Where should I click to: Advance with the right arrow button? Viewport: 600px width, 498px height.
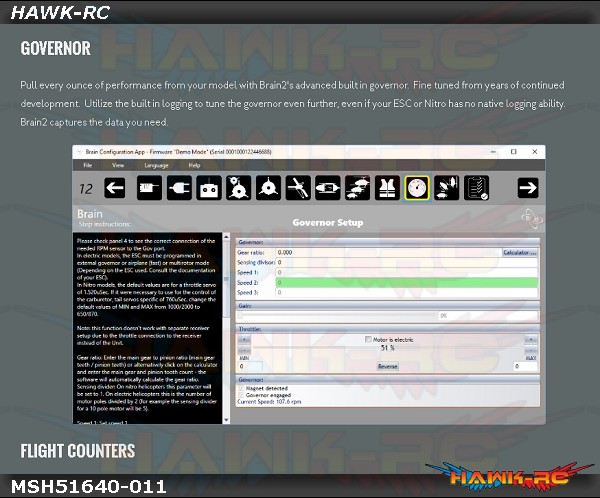528,188
